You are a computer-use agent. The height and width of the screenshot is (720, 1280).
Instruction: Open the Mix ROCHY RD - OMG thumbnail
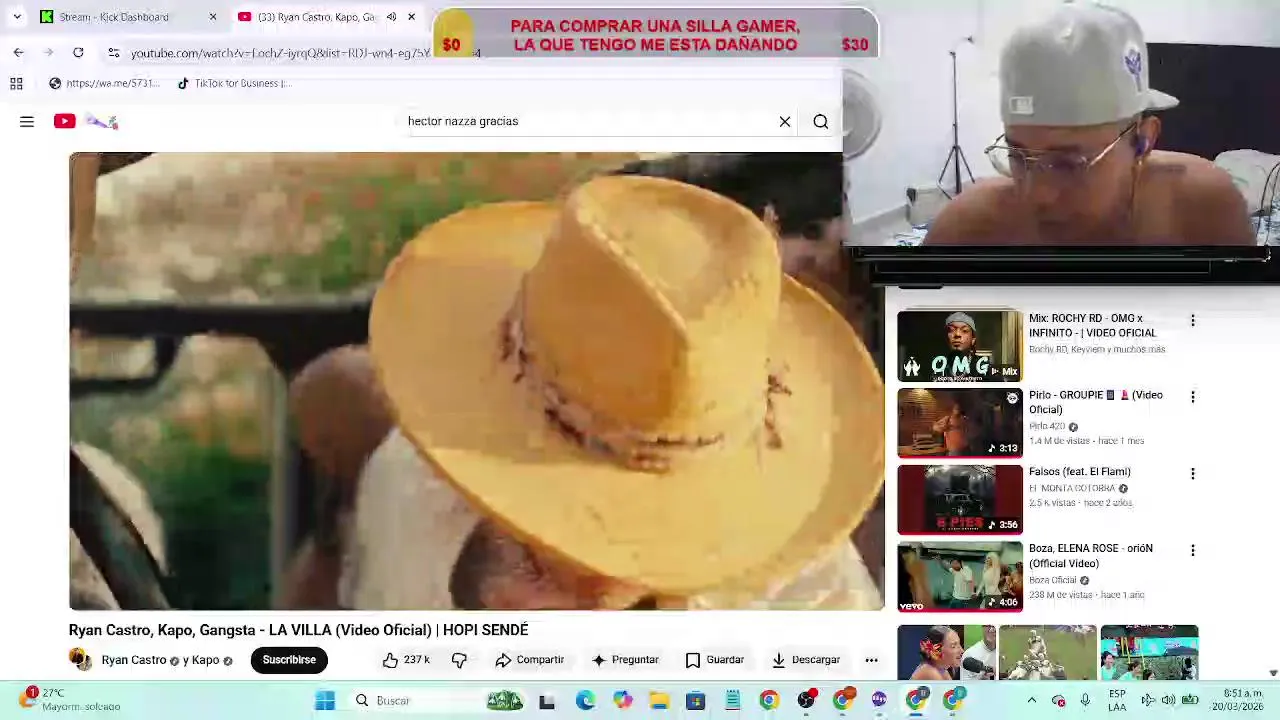tap(960, 346)
